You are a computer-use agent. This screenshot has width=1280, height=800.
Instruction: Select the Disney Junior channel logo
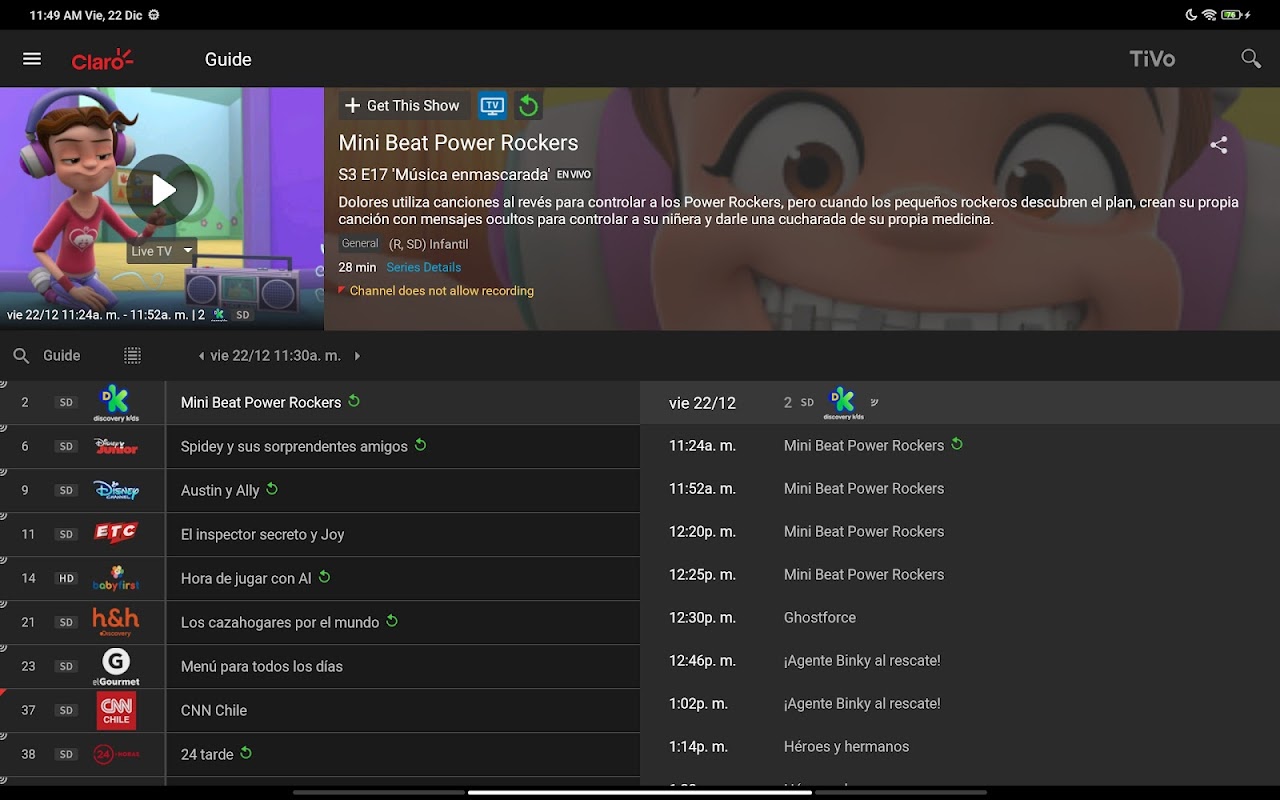(116, 446)
